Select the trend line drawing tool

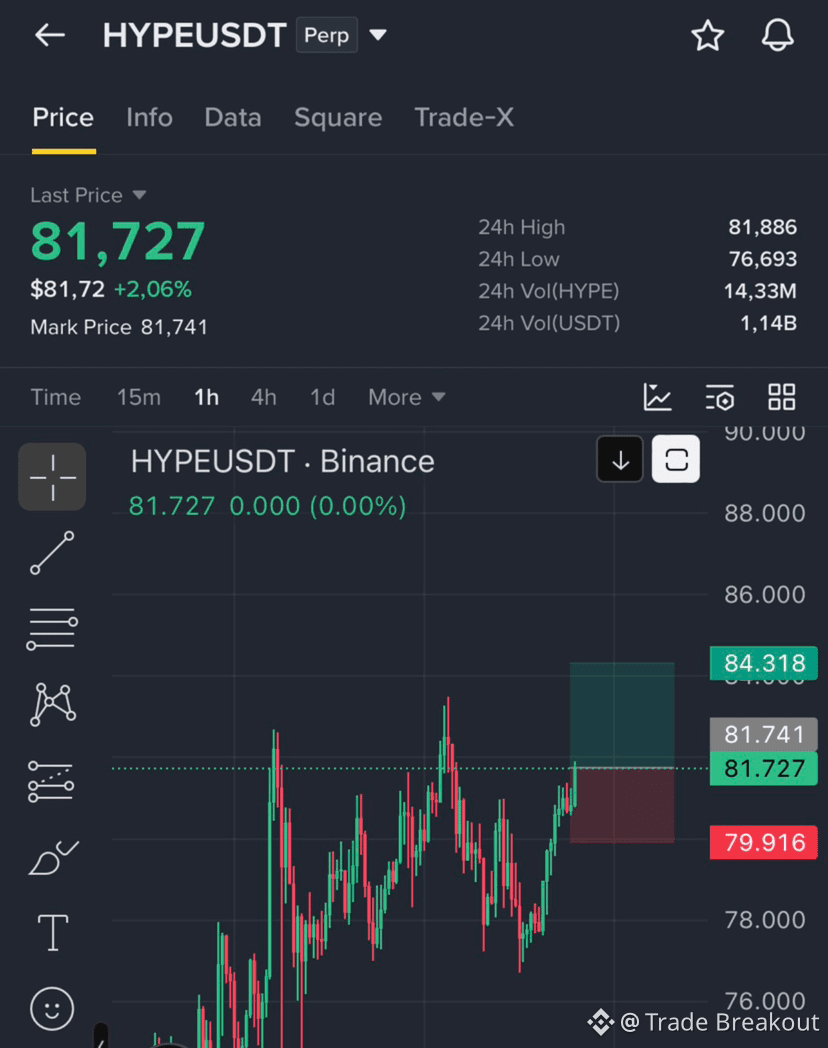point(52,553)
